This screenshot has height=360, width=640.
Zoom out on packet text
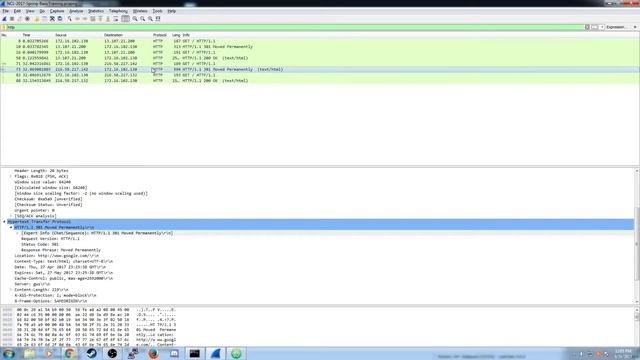point(142,19)
